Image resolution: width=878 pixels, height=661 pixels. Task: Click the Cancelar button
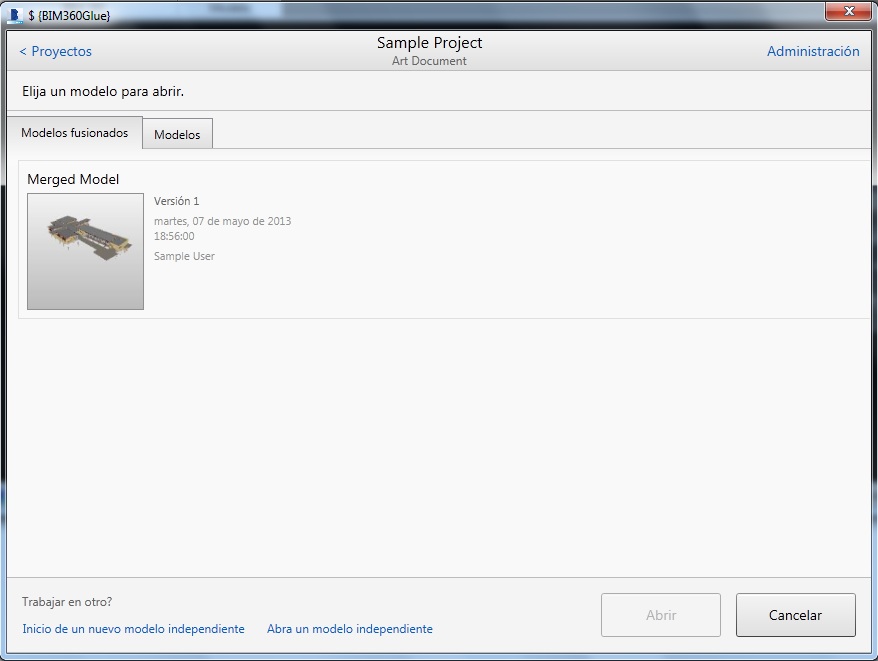[795, 615]
